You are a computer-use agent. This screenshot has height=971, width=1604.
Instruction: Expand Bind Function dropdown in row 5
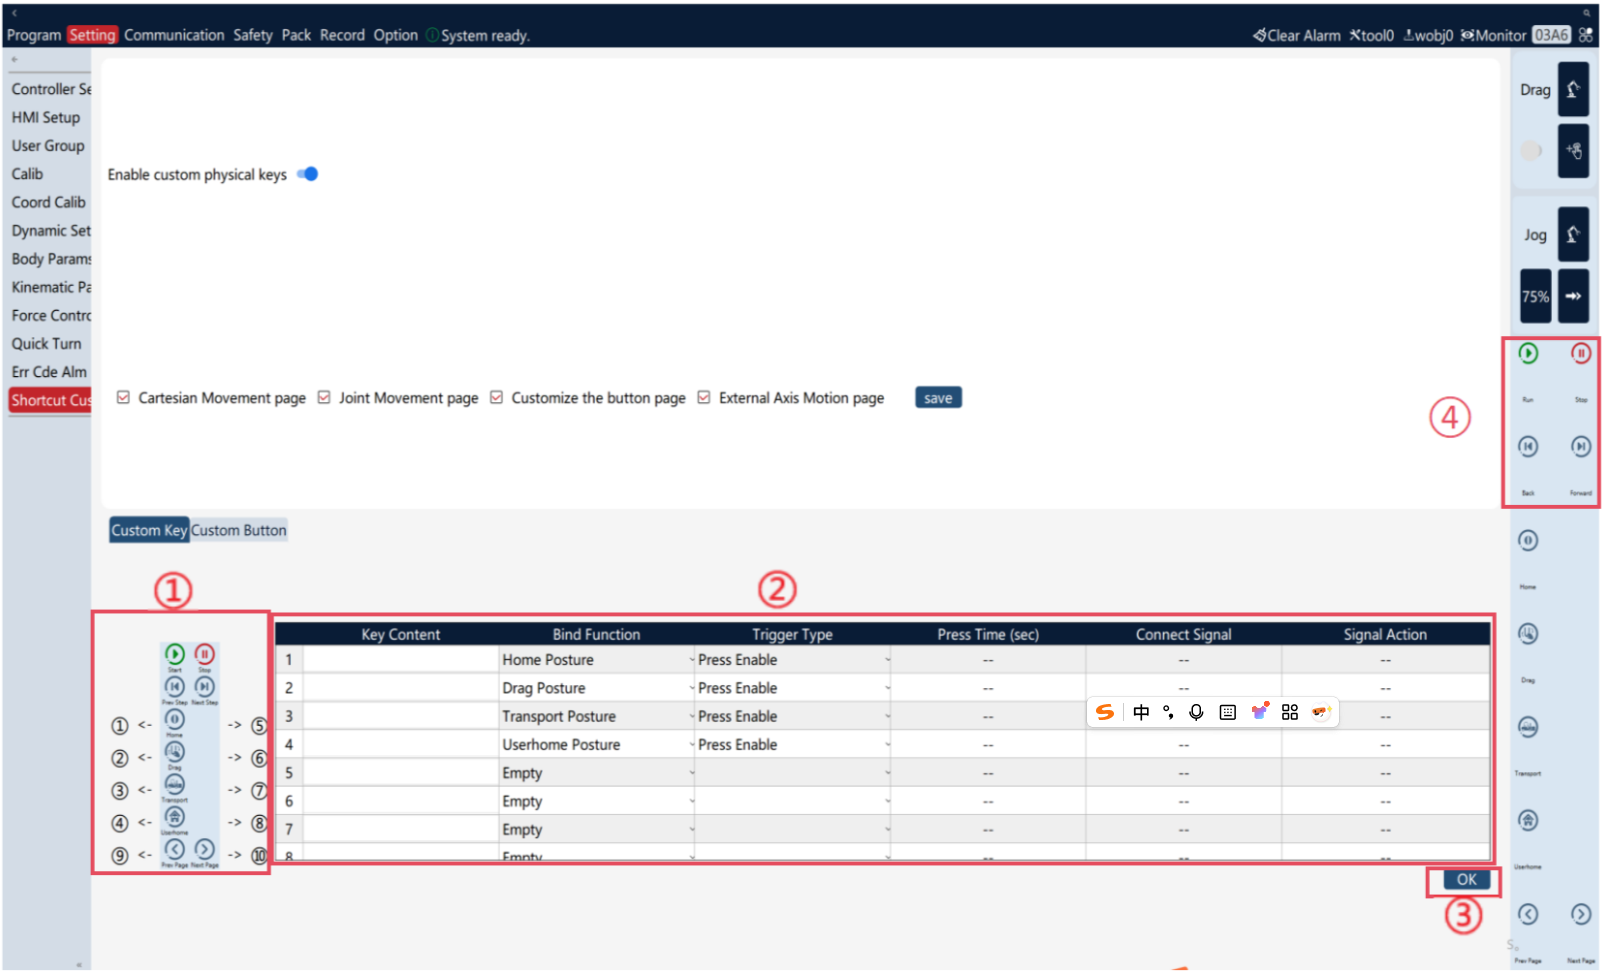[597, 773]
